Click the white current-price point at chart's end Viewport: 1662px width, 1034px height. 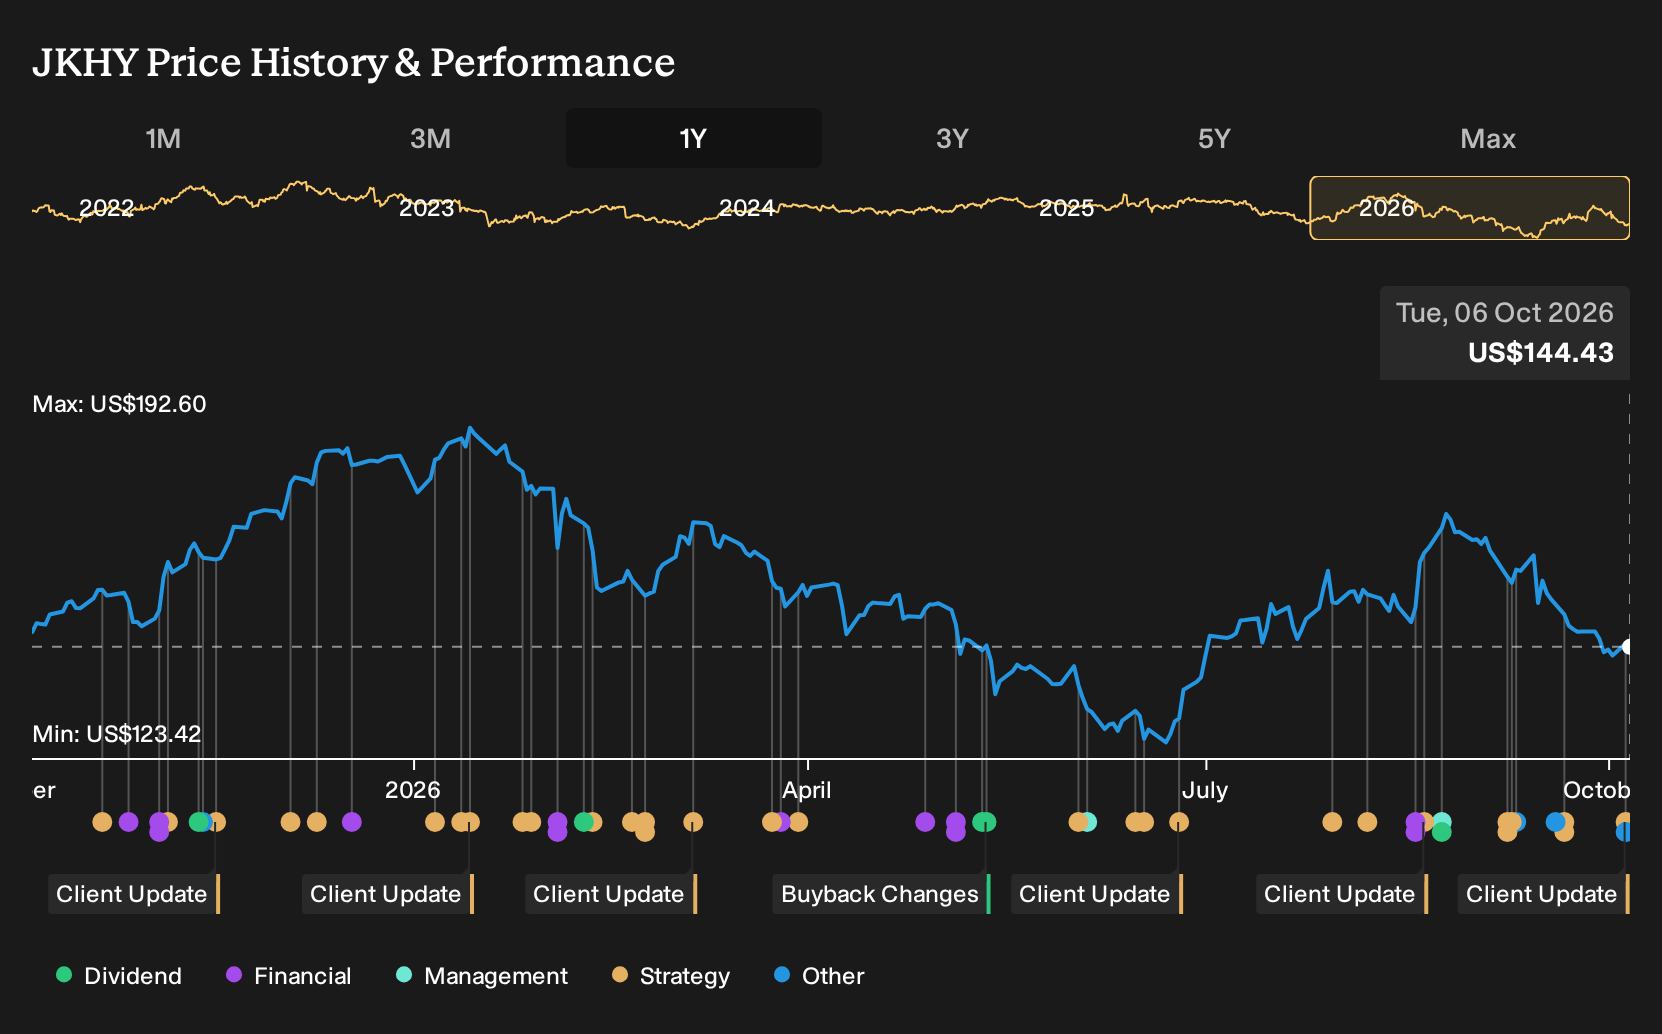click(1628, 647)
